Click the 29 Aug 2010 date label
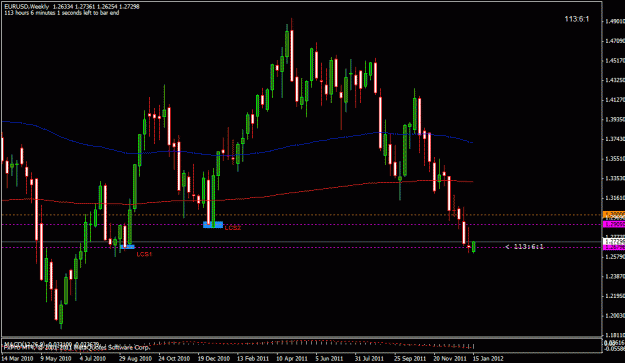This screenshot has height=363, width=625. pos(136,358)
